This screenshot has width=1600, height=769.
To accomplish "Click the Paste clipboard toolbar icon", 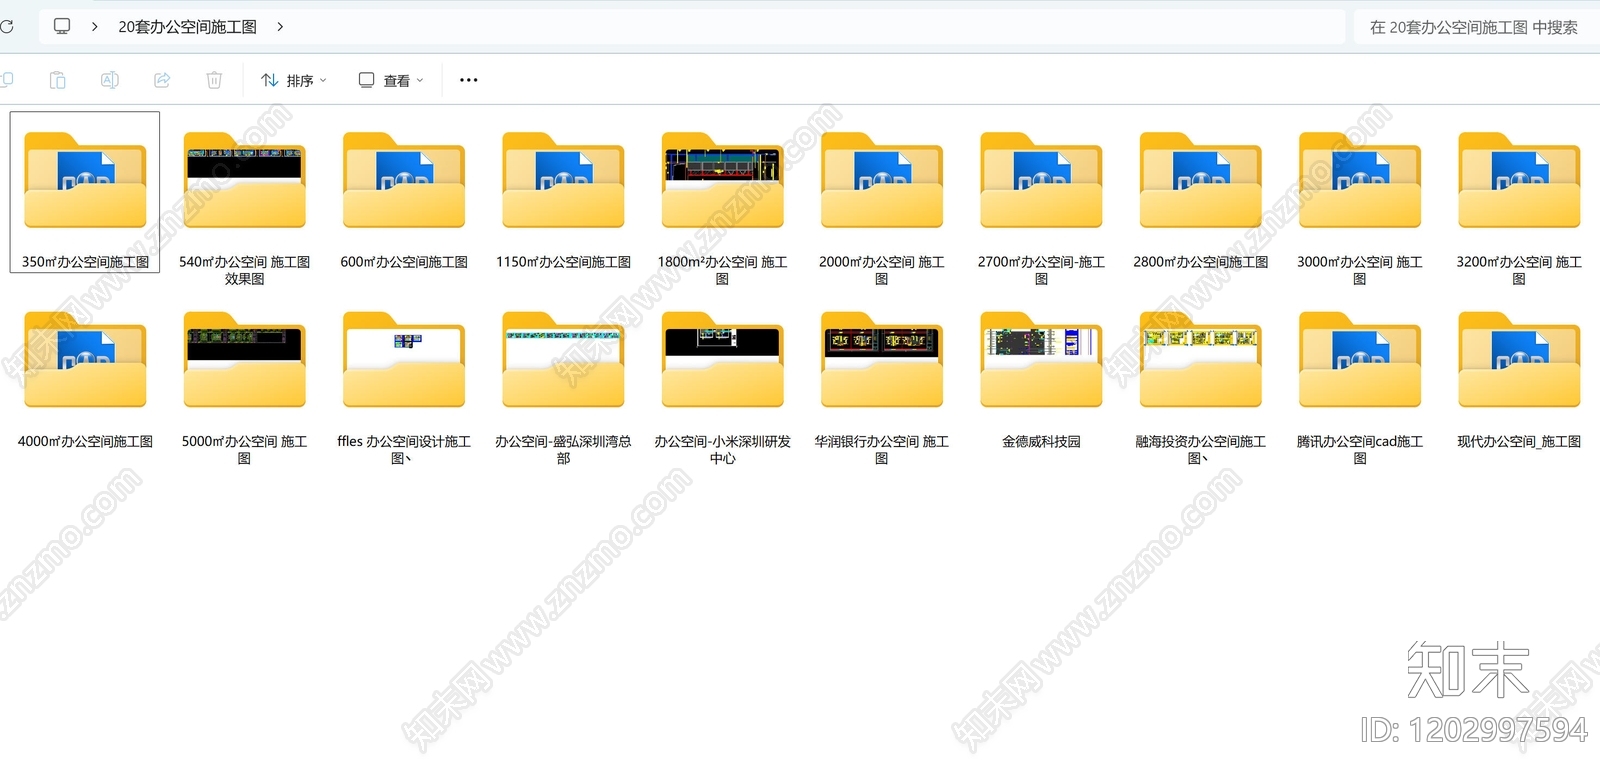I will (58, 80).
